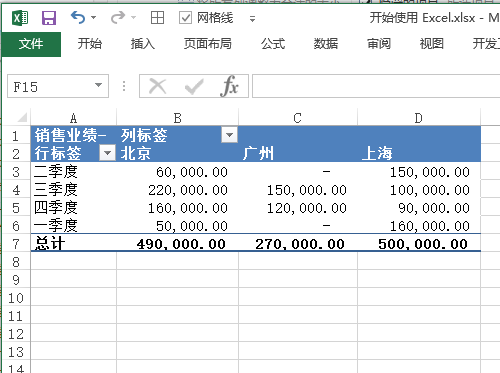The height and width of the screenshot is (373, 500).
Task: Open Insert Function with the fx icon
Action: 230,86
